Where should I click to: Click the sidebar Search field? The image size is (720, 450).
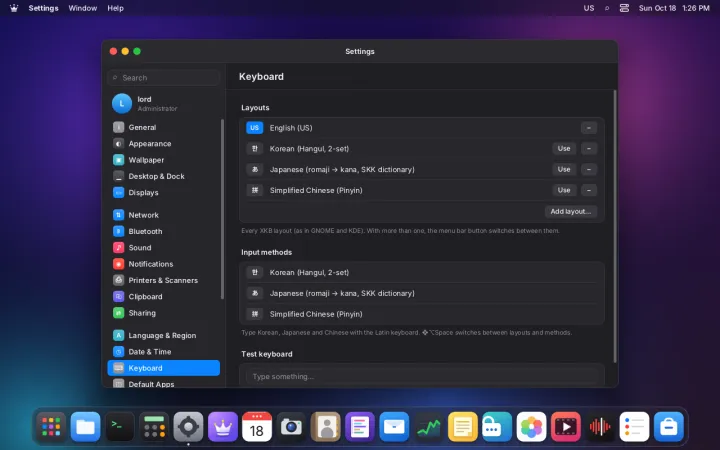coord(163,78)
